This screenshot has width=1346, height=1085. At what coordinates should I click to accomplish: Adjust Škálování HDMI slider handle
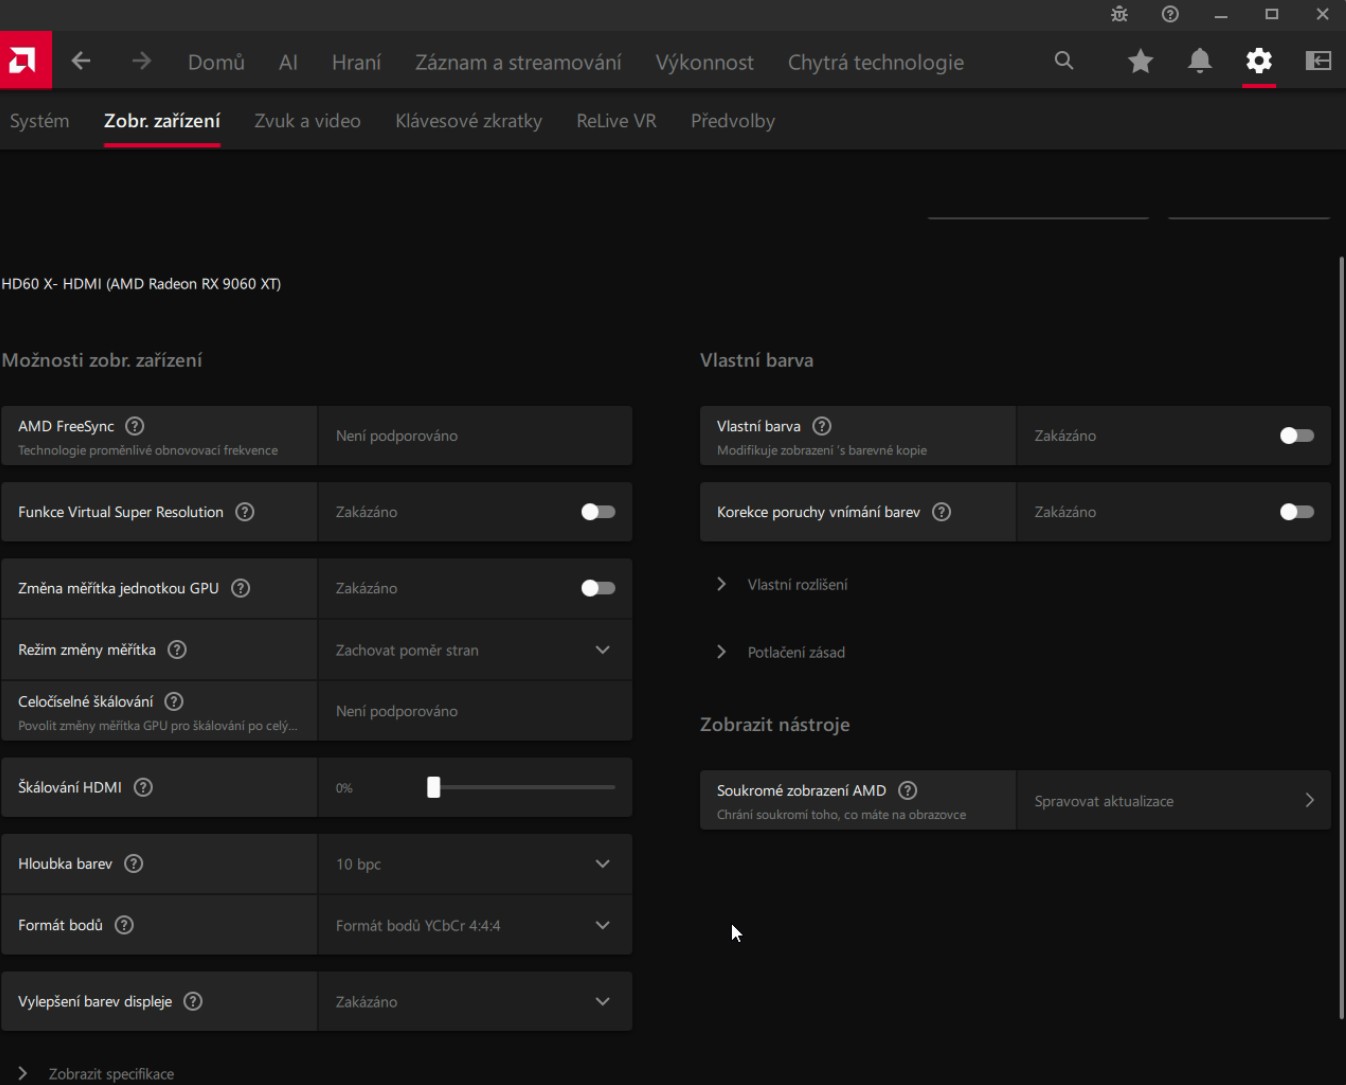coord(434,787)
